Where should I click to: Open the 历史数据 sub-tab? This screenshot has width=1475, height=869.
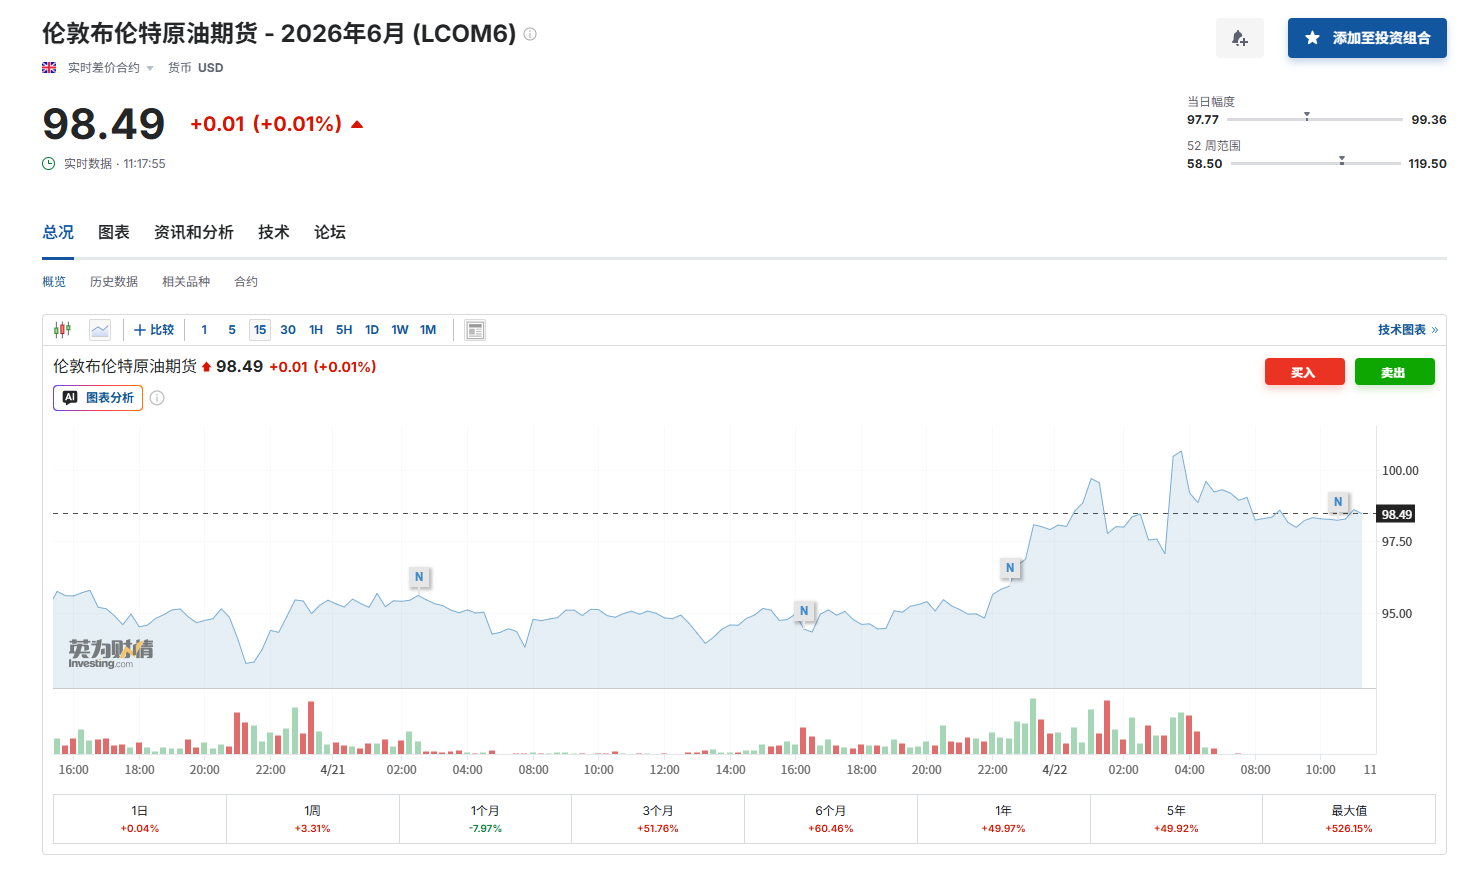[x=114, y=282]
